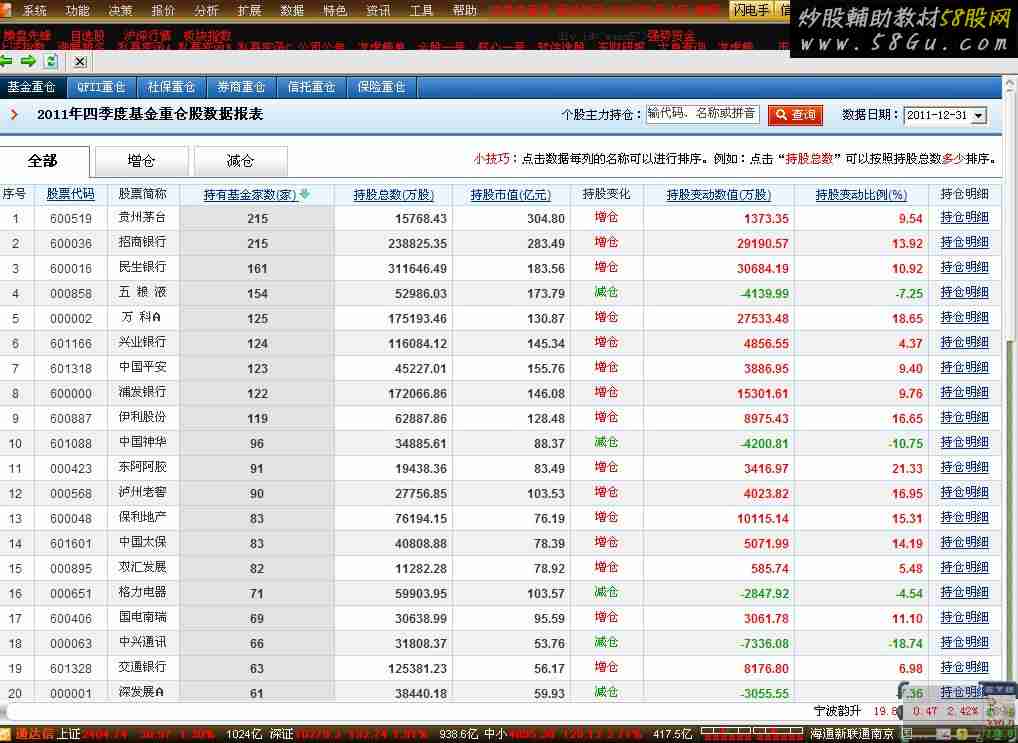Open 持仓明细 for 双汇发展
Viewport: 1018px width, 743px height.
pyautogui.click(x=965, y=568)
